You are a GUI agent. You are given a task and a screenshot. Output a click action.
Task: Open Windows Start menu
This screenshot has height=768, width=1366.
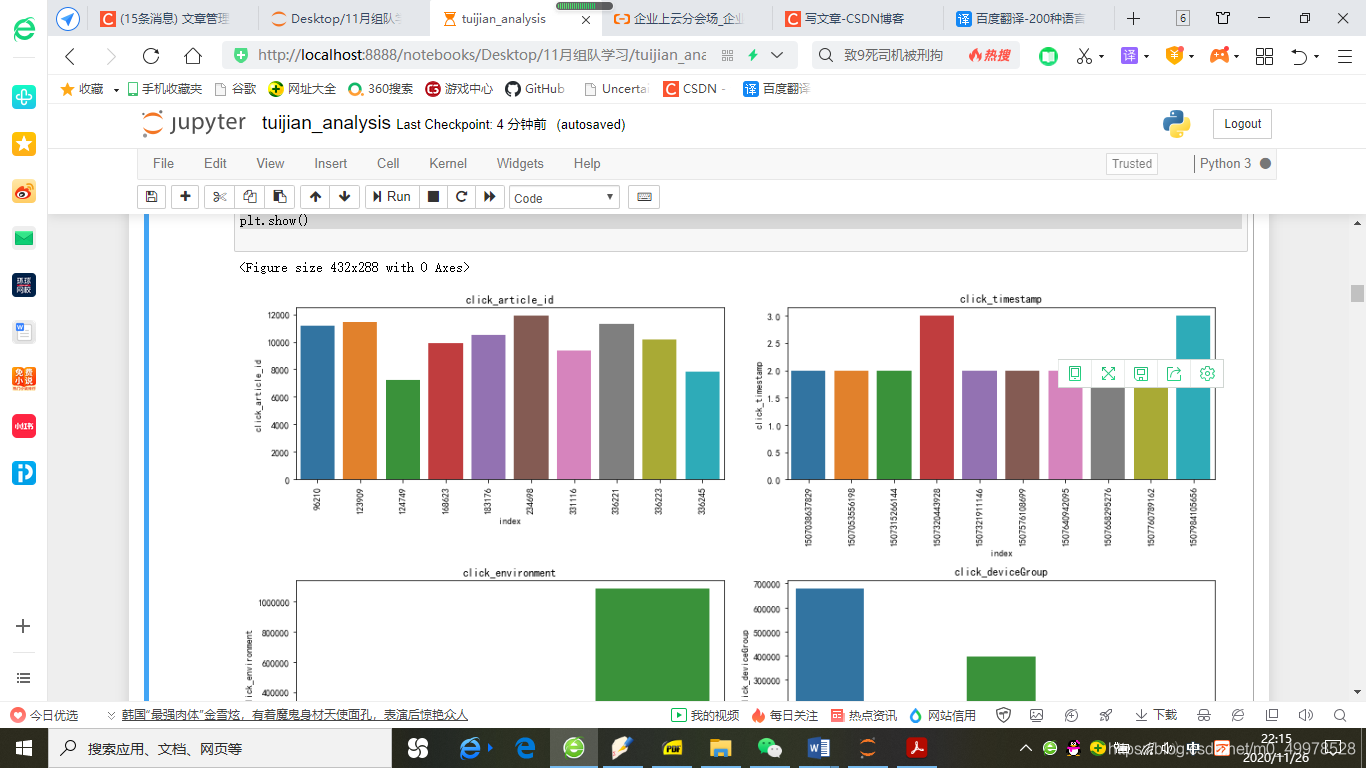tap(23, 748)
